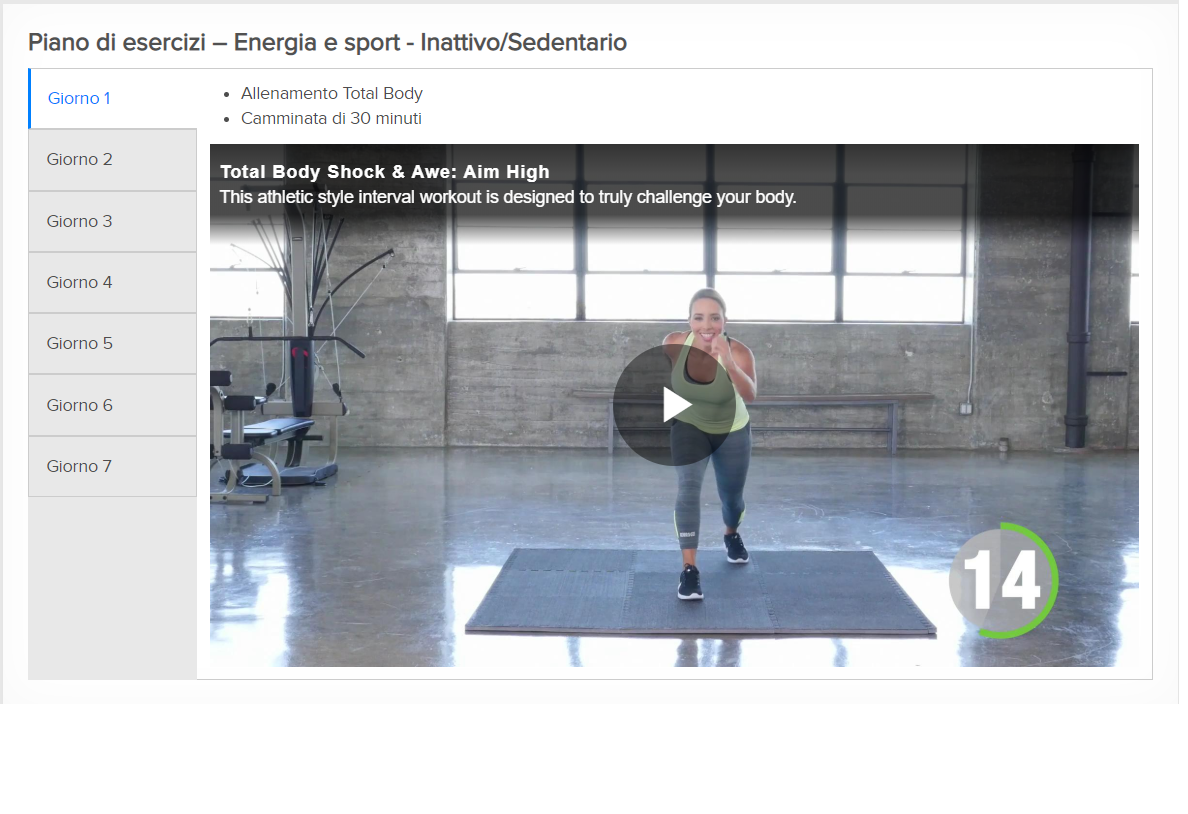Show the Giorno 5 exercise plan

pyautogui.click(x=113, y=343)
